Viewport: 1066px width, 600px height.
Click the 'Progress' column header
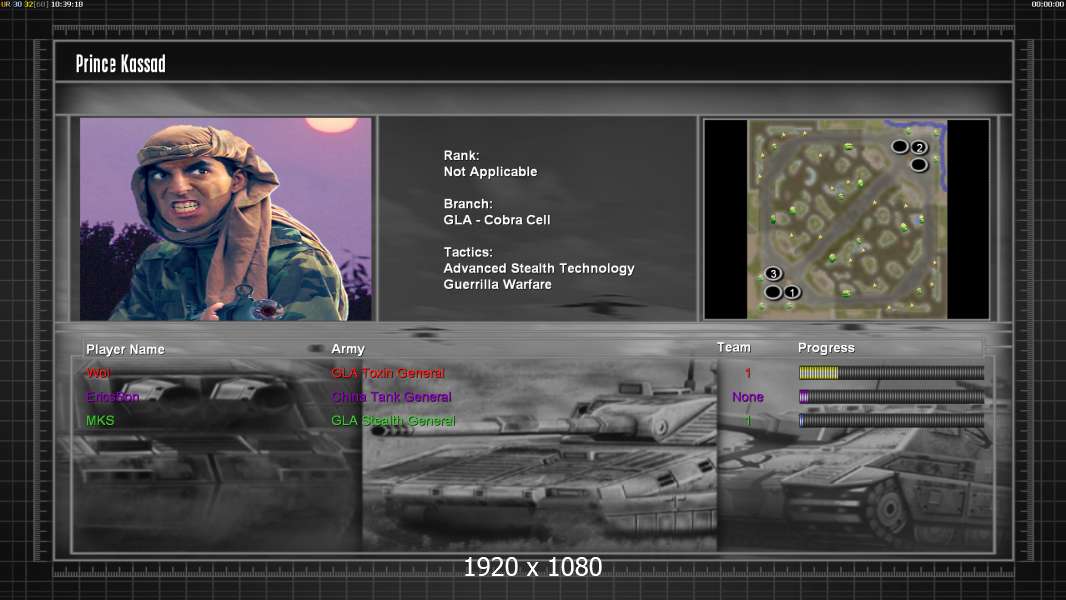tap(826, 348)
